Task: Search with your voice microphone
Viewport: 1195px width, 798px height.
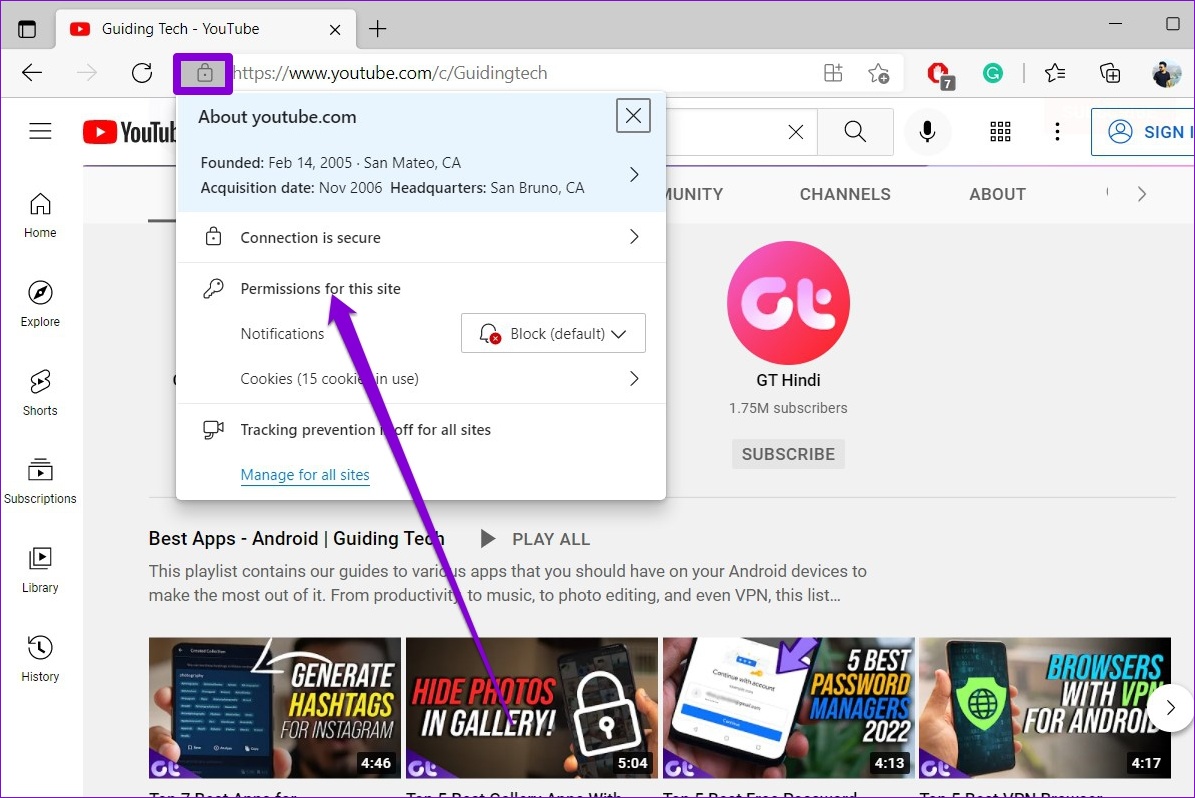Action: (927, 132)
